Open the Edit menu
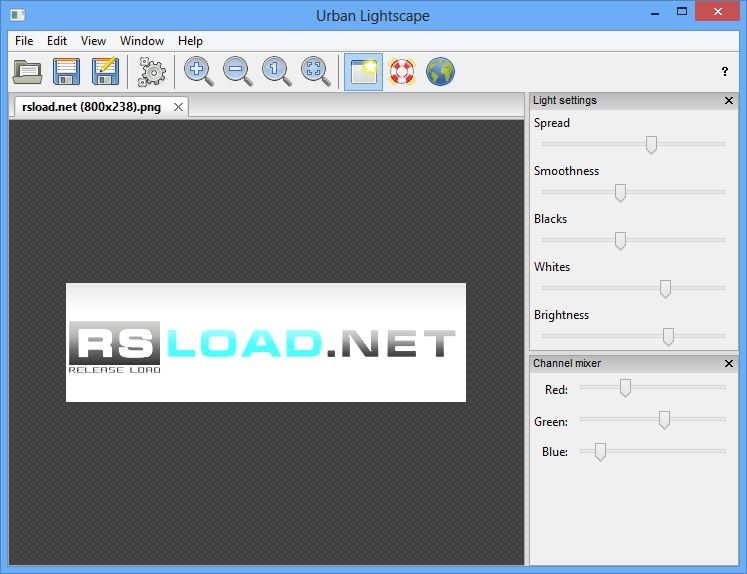 click(57, 41)
